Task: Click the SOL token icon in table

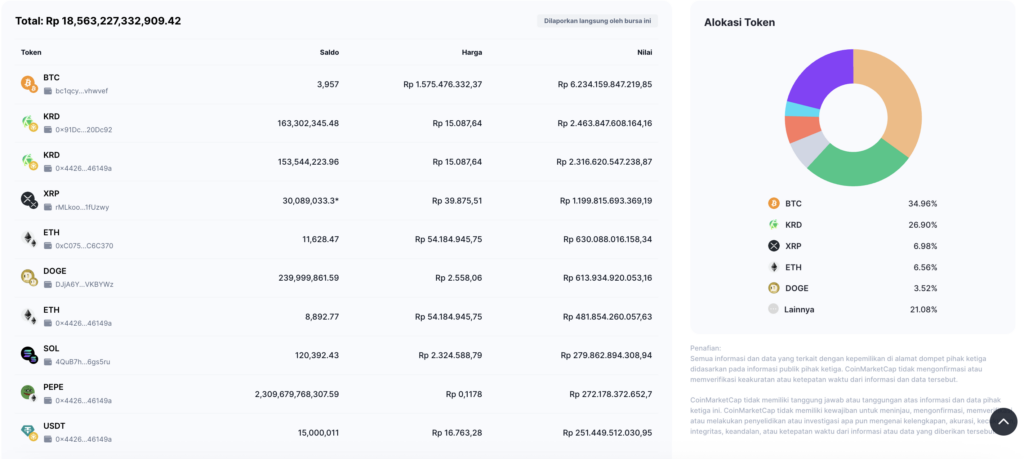Action: point(29,355)
